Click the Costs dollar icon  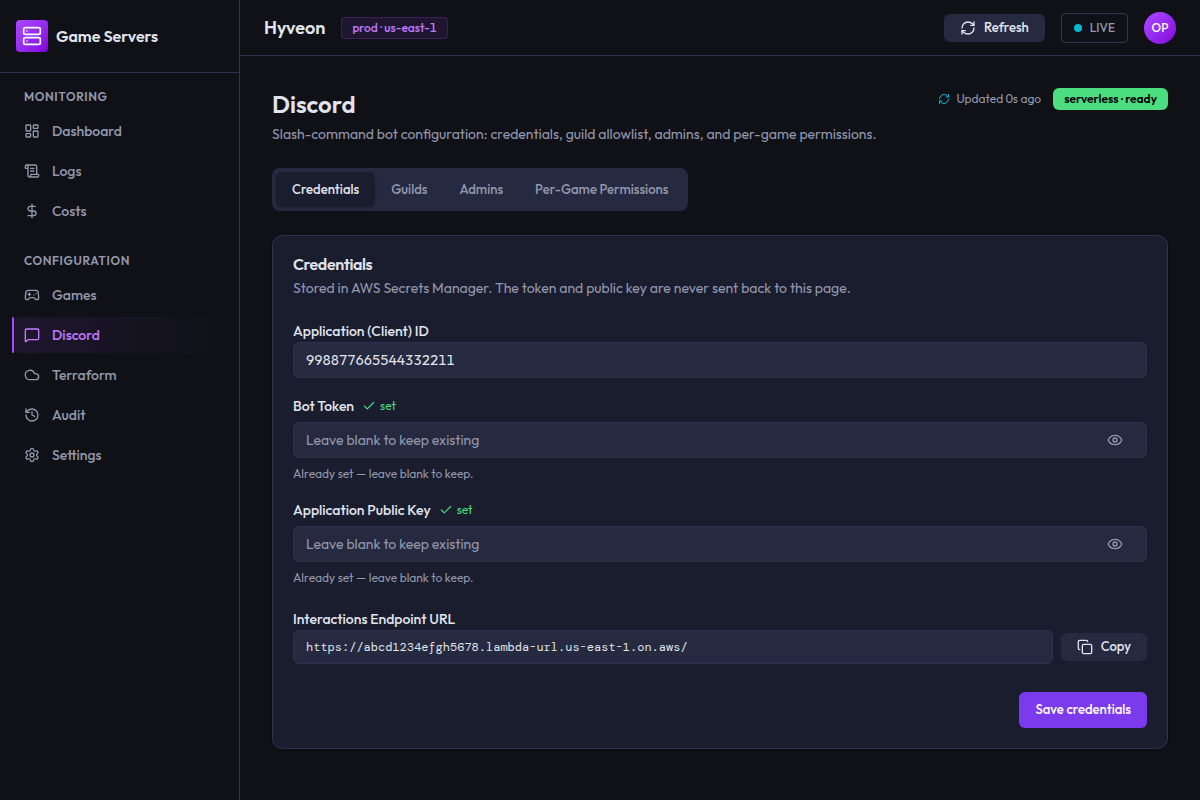point(32,211)
